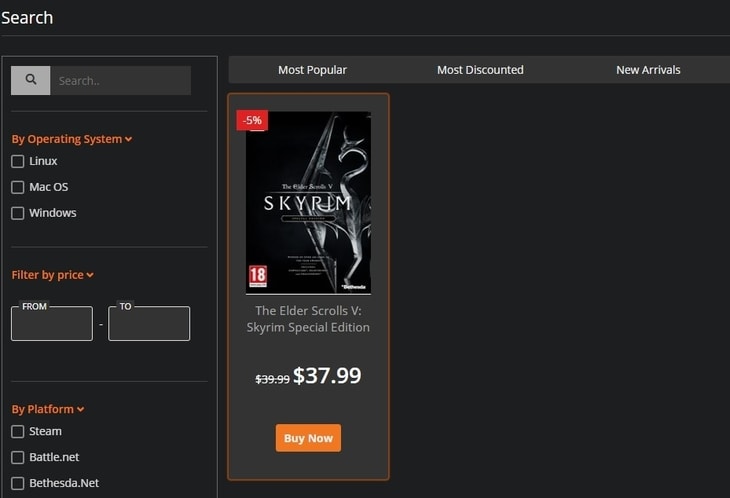Click the crossed-out $39.99 price
730x498 pixels.
coord(272,379)
